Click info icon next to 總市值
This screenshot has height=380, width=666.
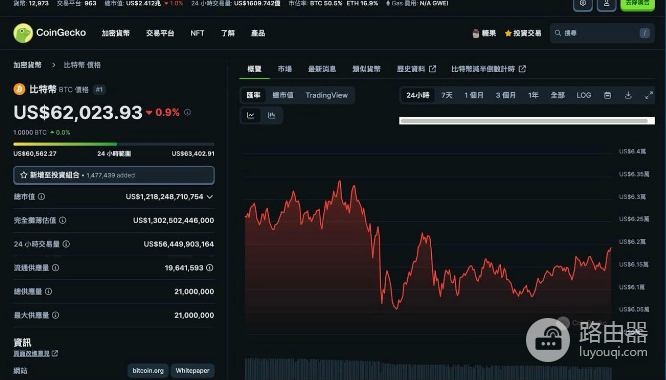point(41,197)
